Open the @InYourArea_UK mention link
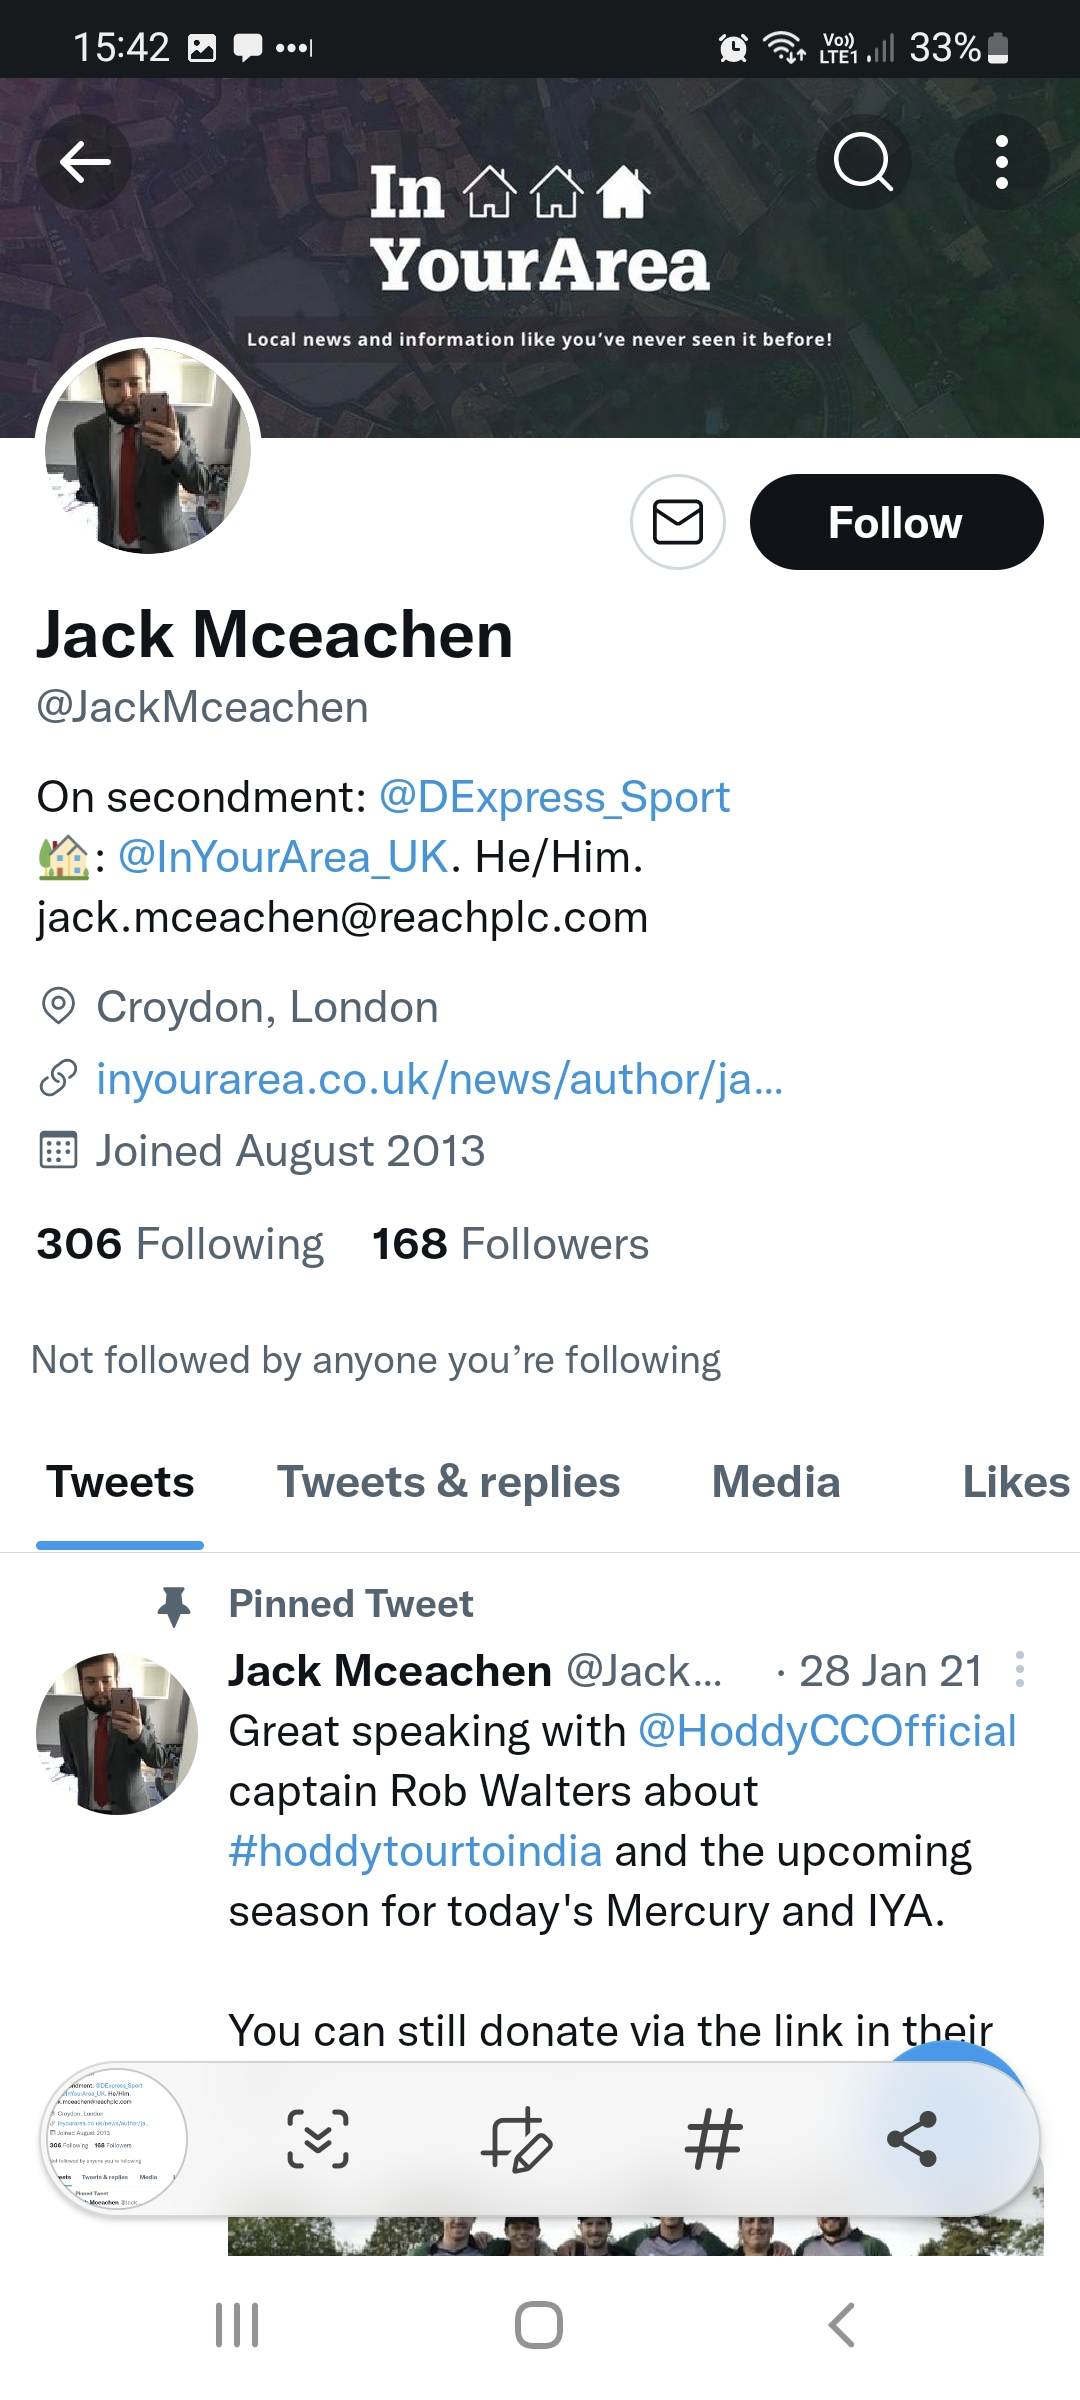The height and width of the screenshot is (2400, 1080). coord(283,858)
